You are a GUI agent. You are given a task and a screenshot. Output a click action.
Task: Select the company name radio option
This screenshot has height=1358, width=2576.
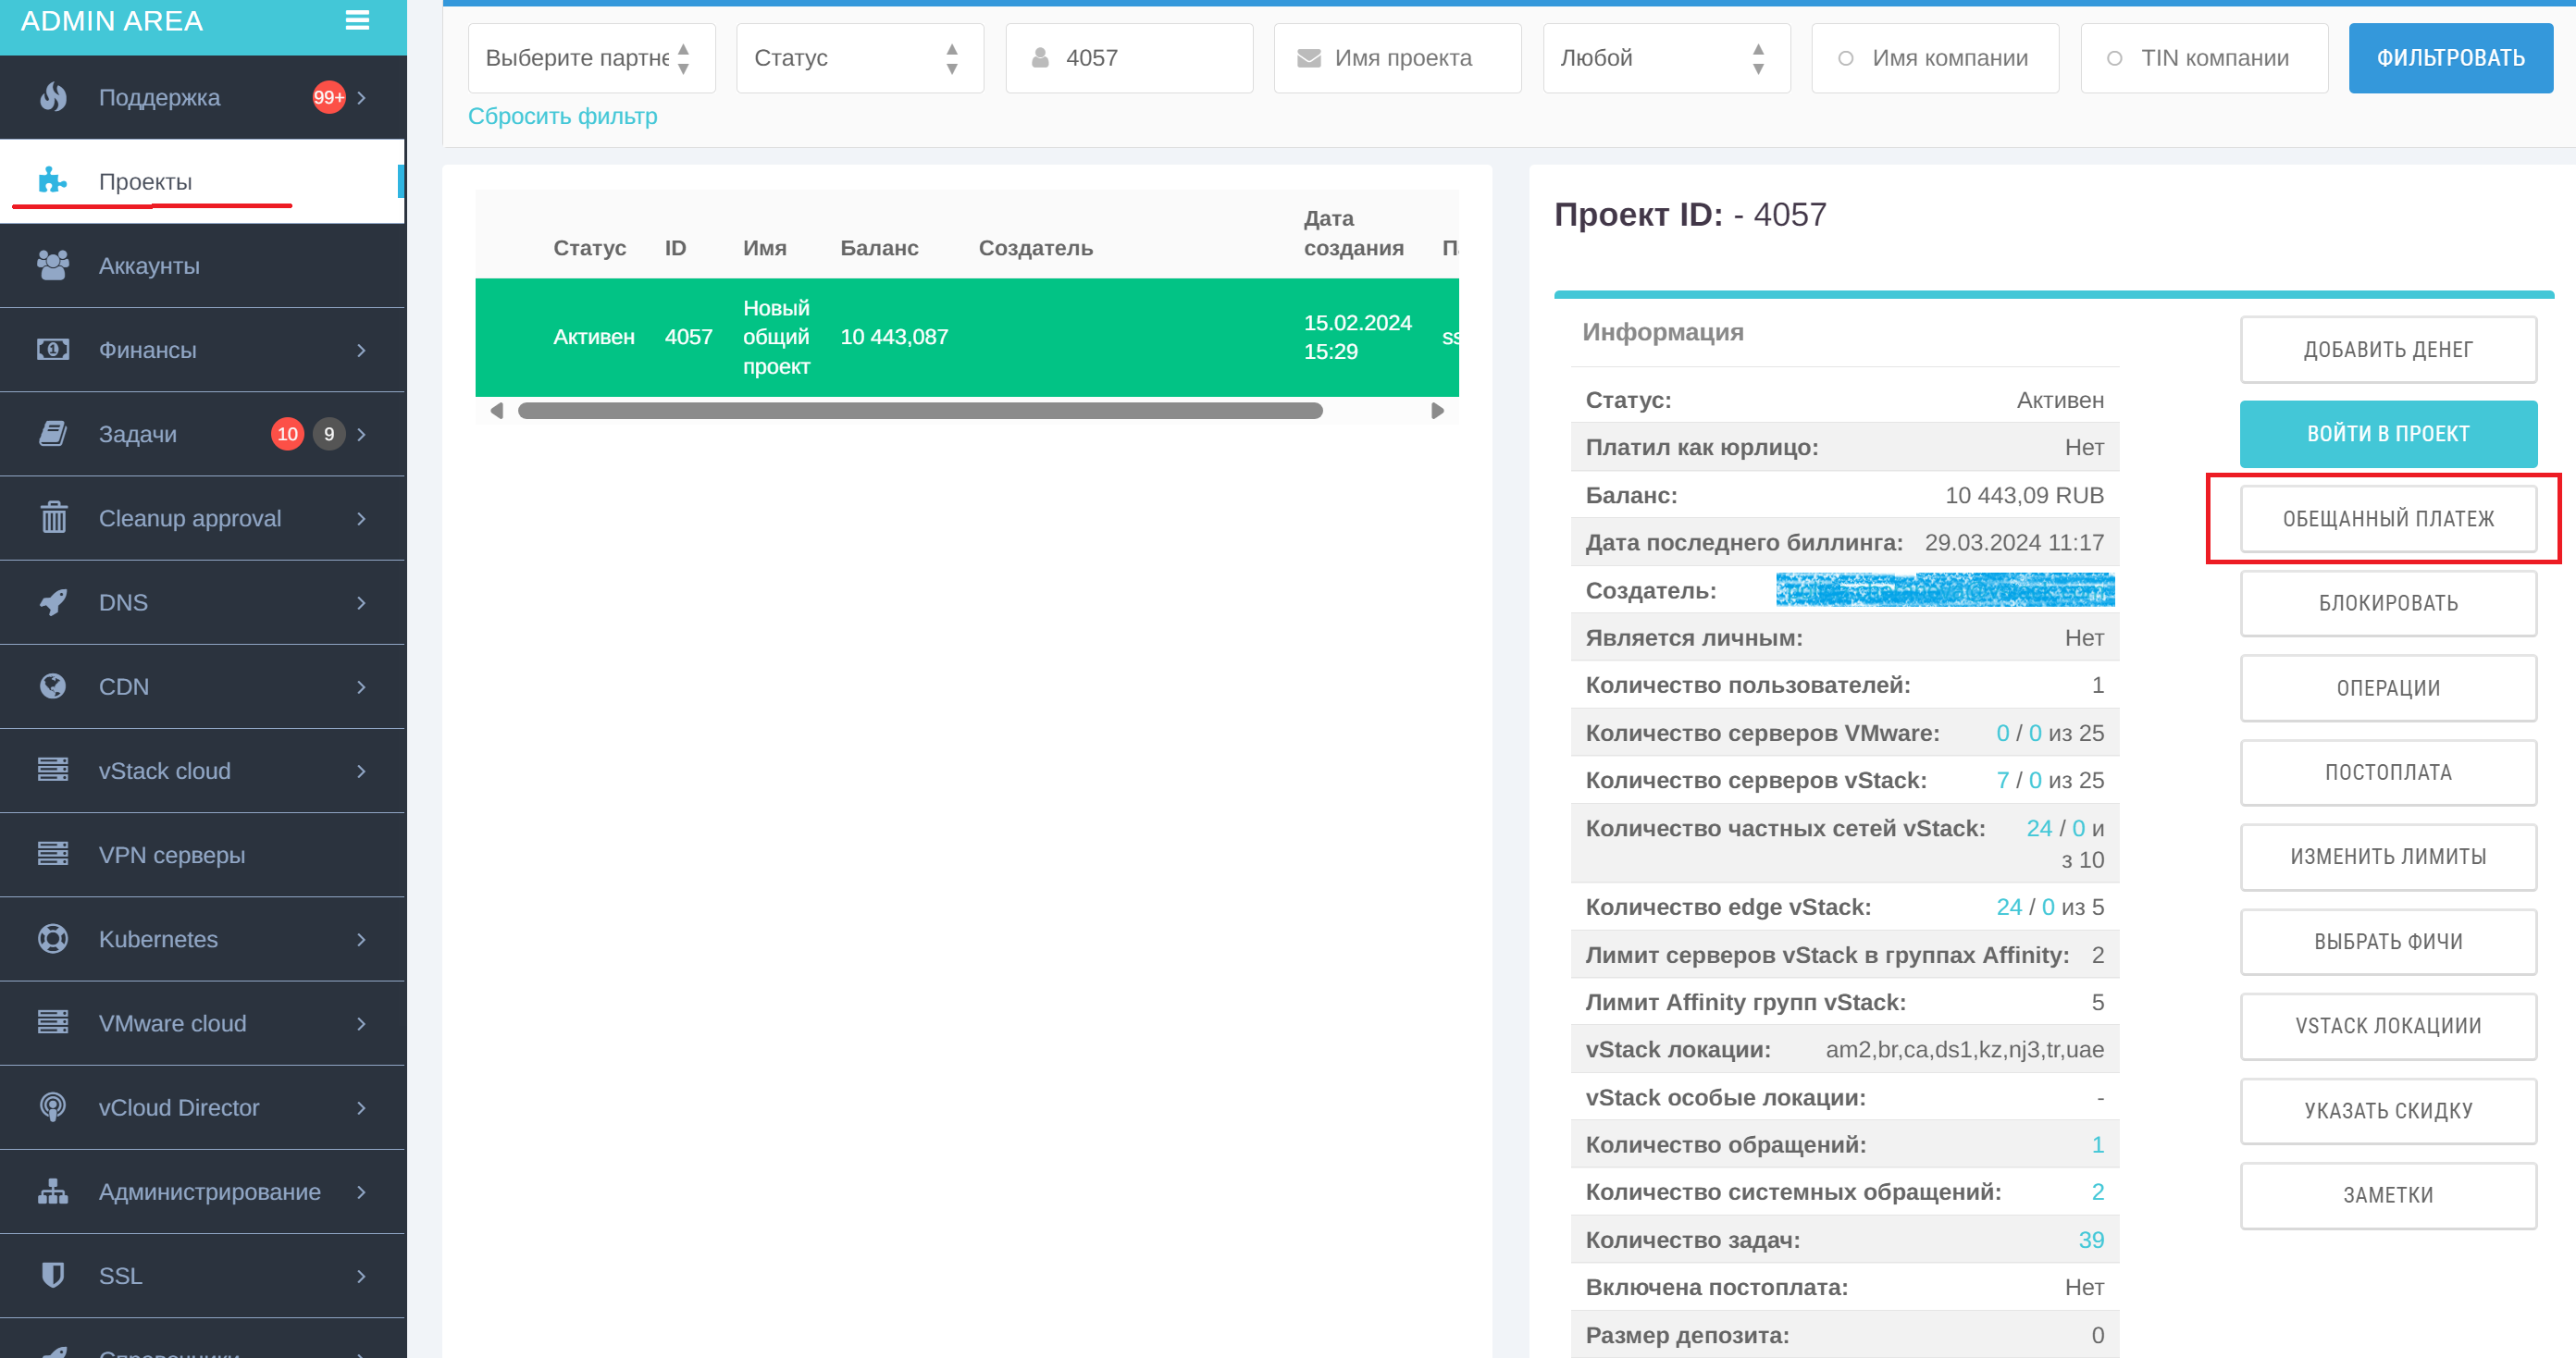click(x=1845, y=58)
